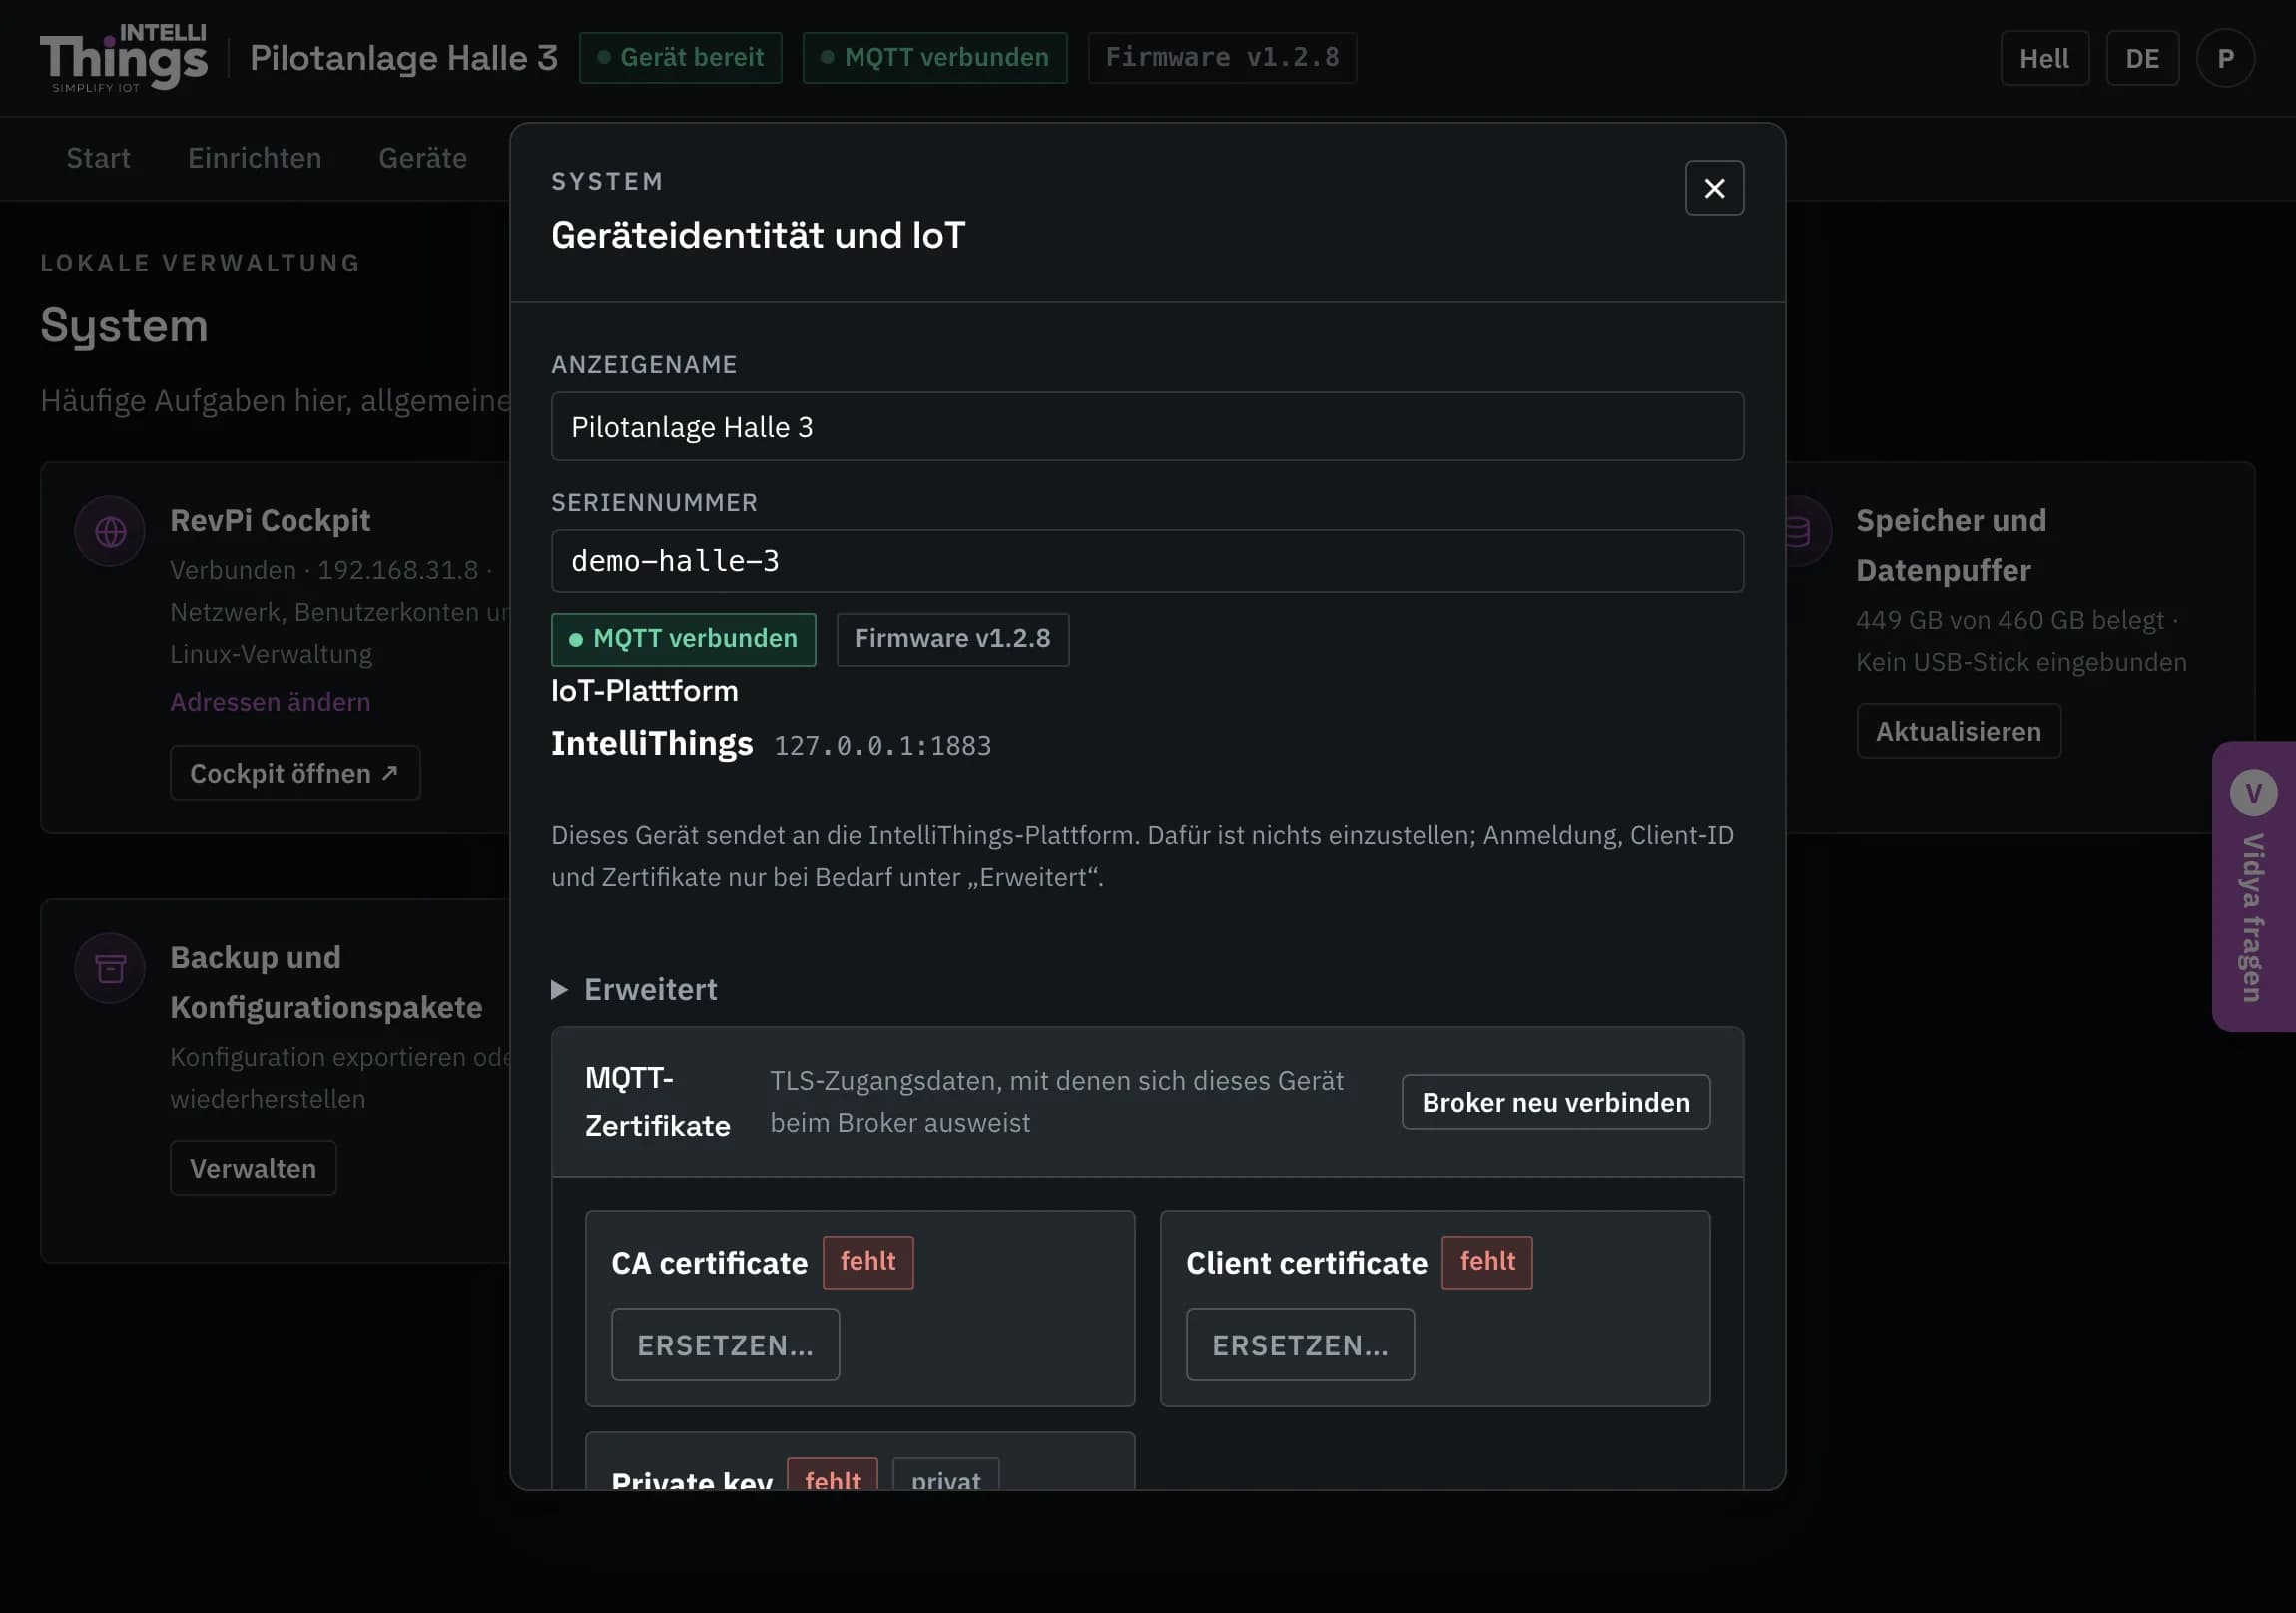Click the MQTT verbunden badge in header
Screen dimensions: 2296x1613
coord(934,58)
